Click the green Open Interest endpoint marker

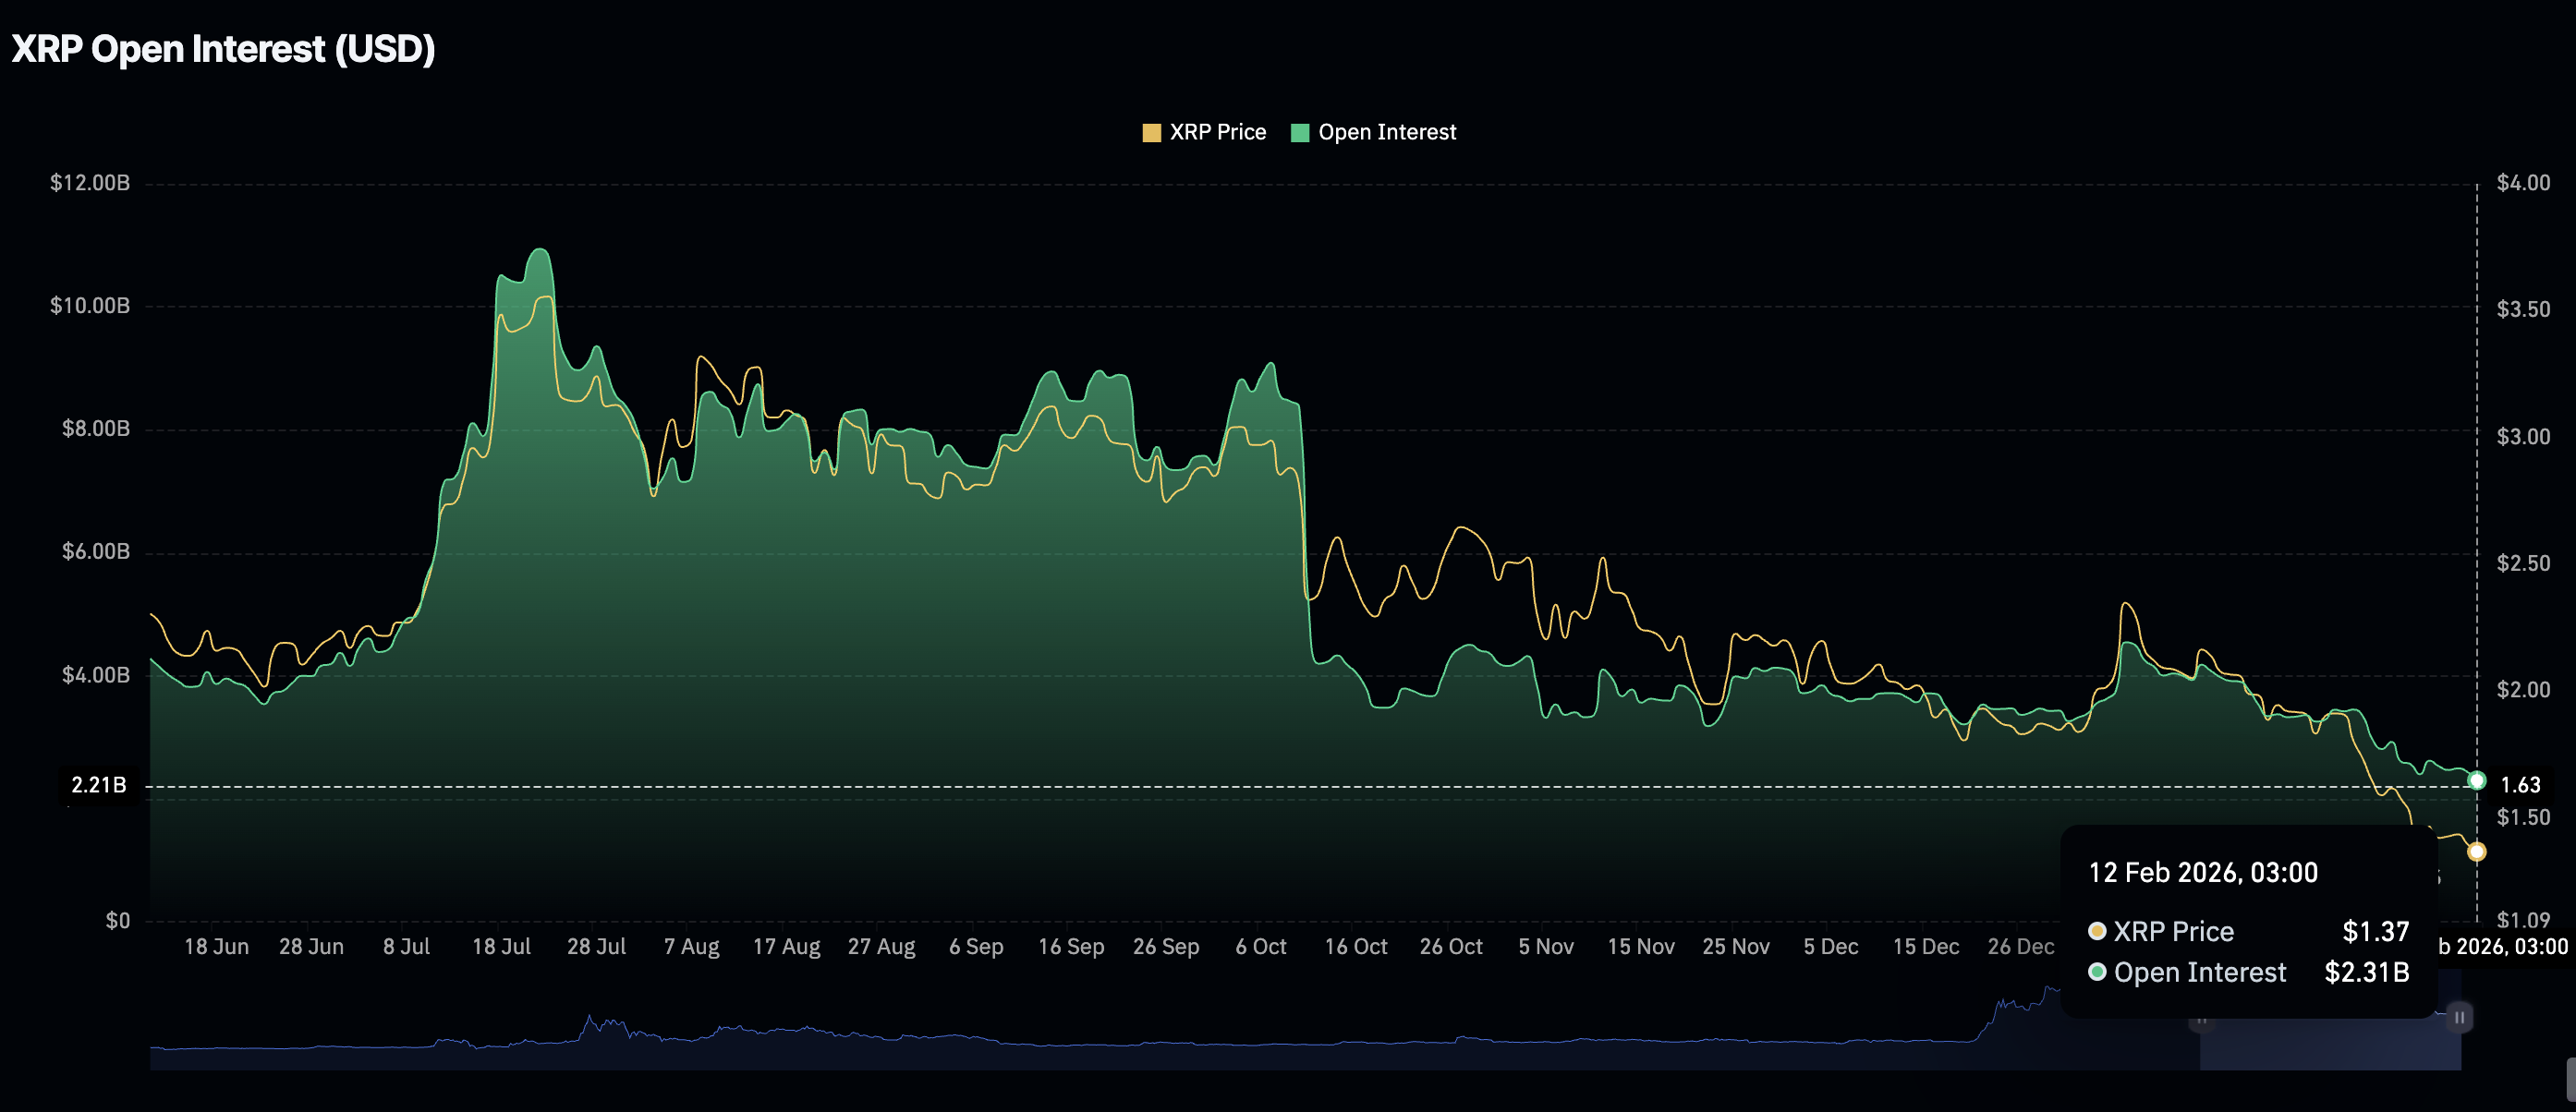coord(2476,780)
